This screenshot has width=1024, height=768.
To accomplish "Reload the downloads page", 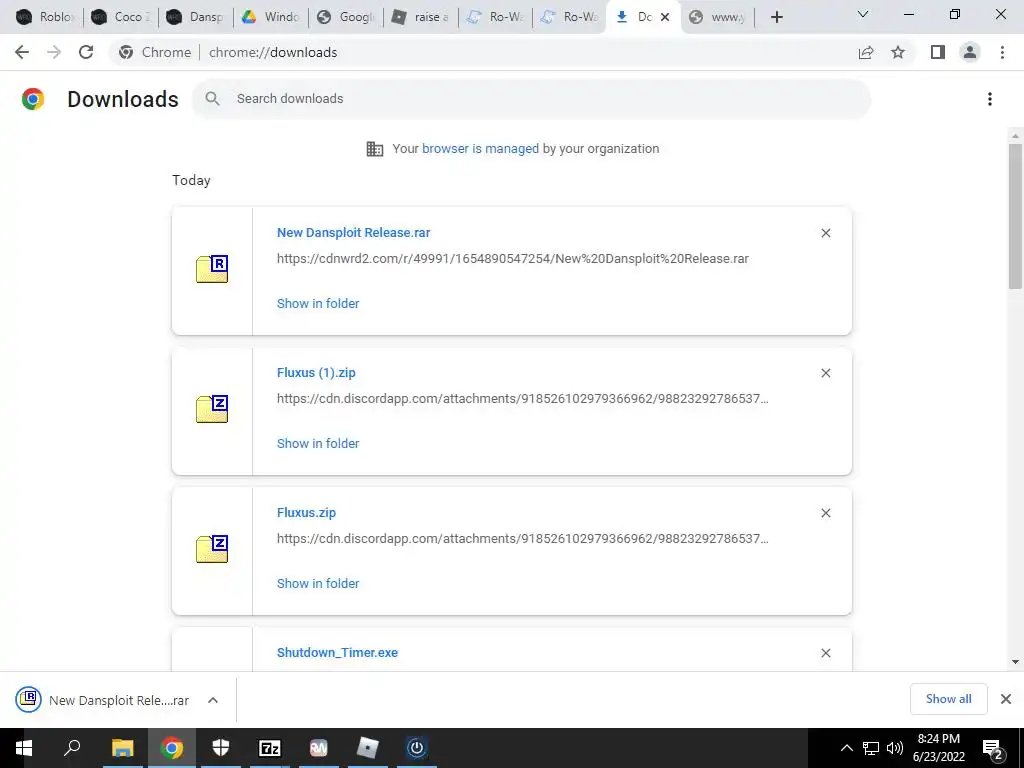I will [x=86, y=52].
